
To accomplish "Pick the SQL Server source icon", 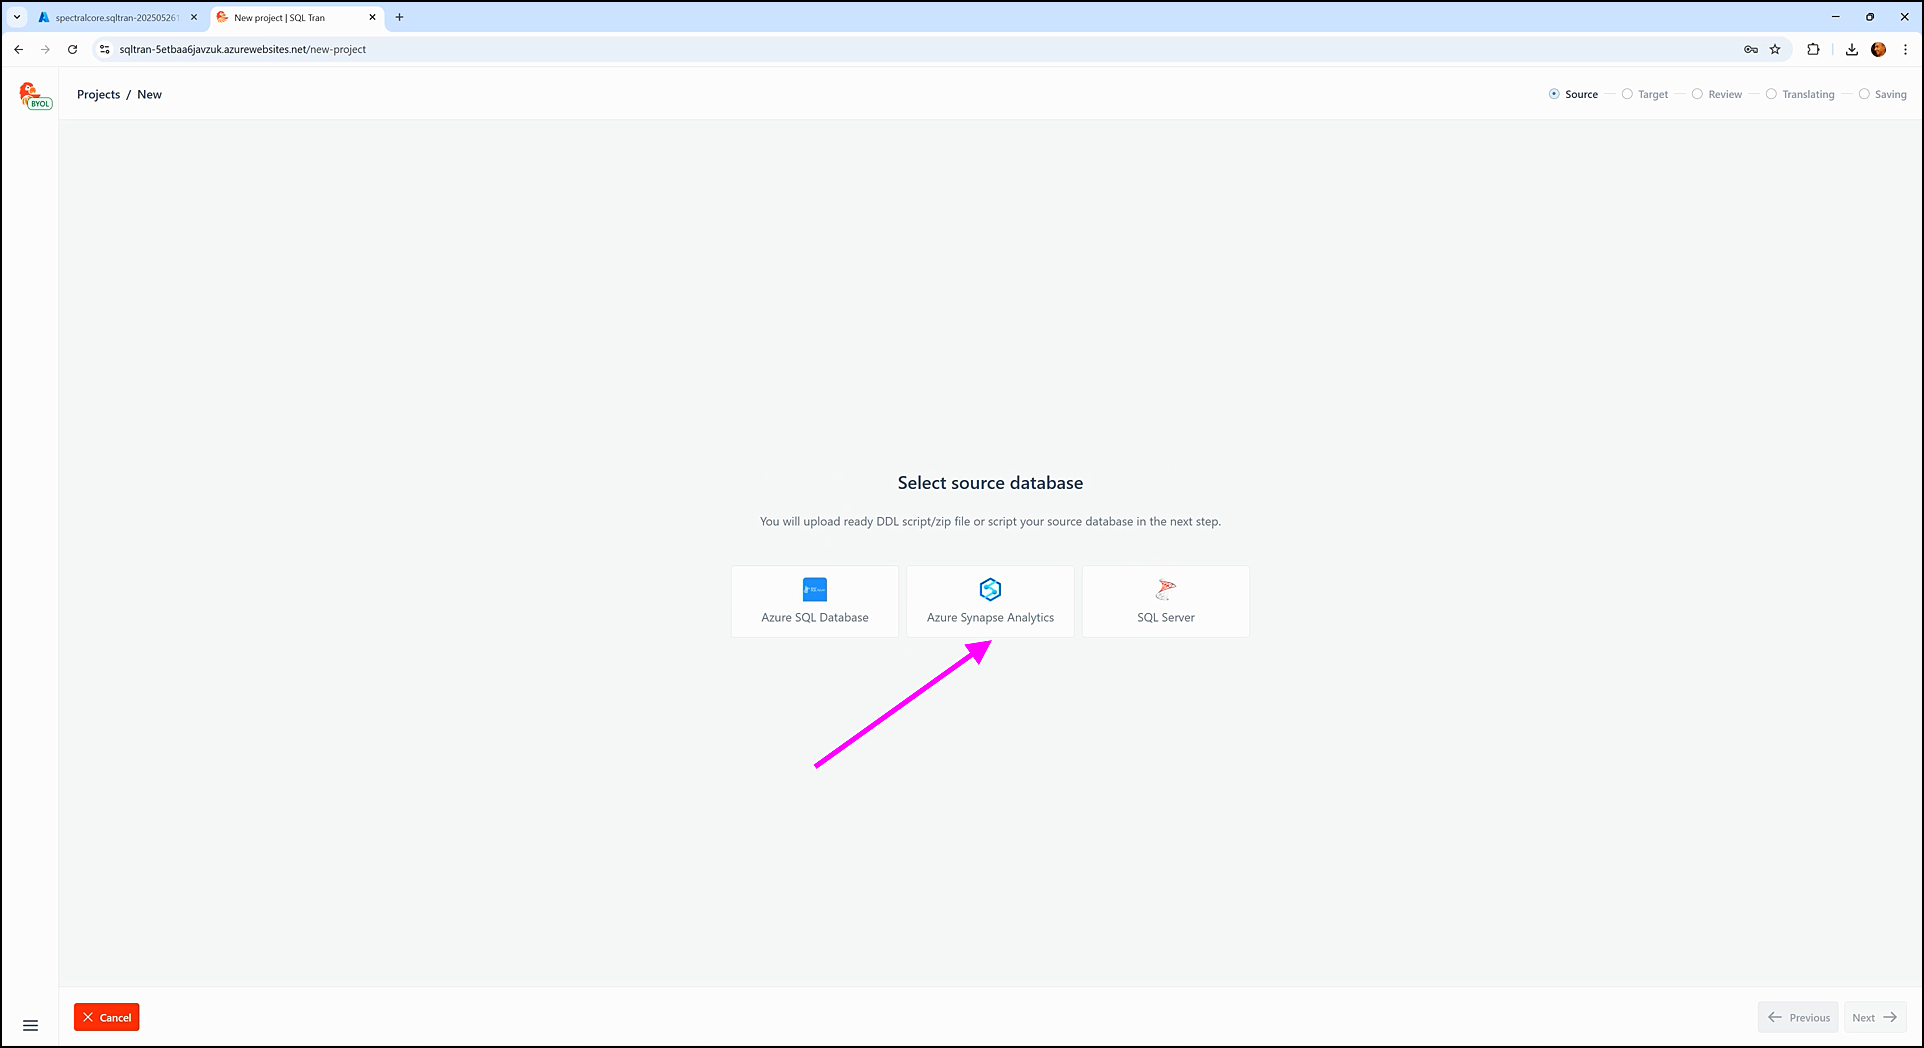I will click(x=1165, y=590).
